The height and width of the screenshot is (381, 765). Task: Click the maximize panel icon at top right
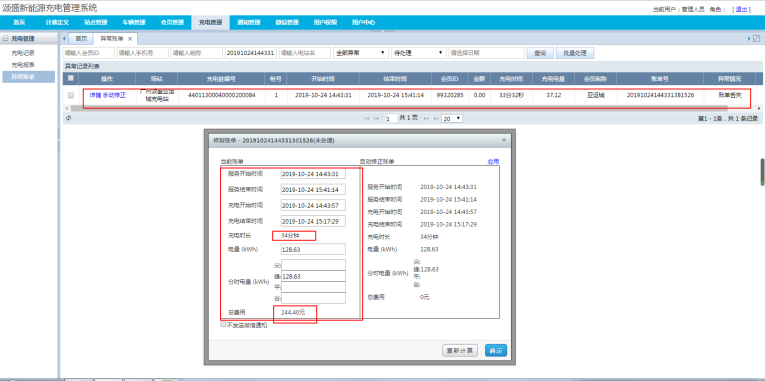point(757,39)
